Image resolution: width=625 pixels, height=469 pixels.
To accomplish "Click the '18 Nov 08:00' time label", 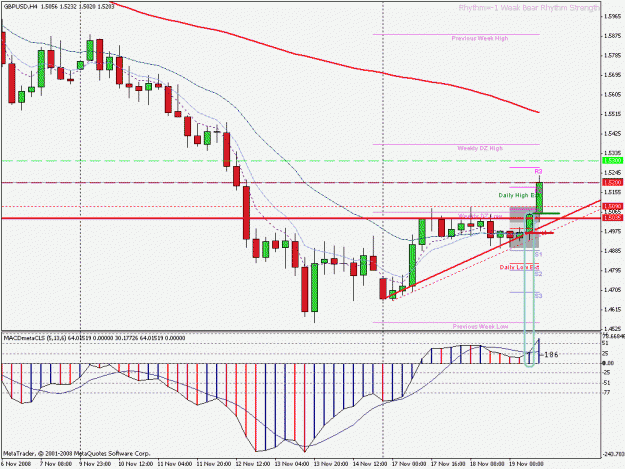I will 487,464.
